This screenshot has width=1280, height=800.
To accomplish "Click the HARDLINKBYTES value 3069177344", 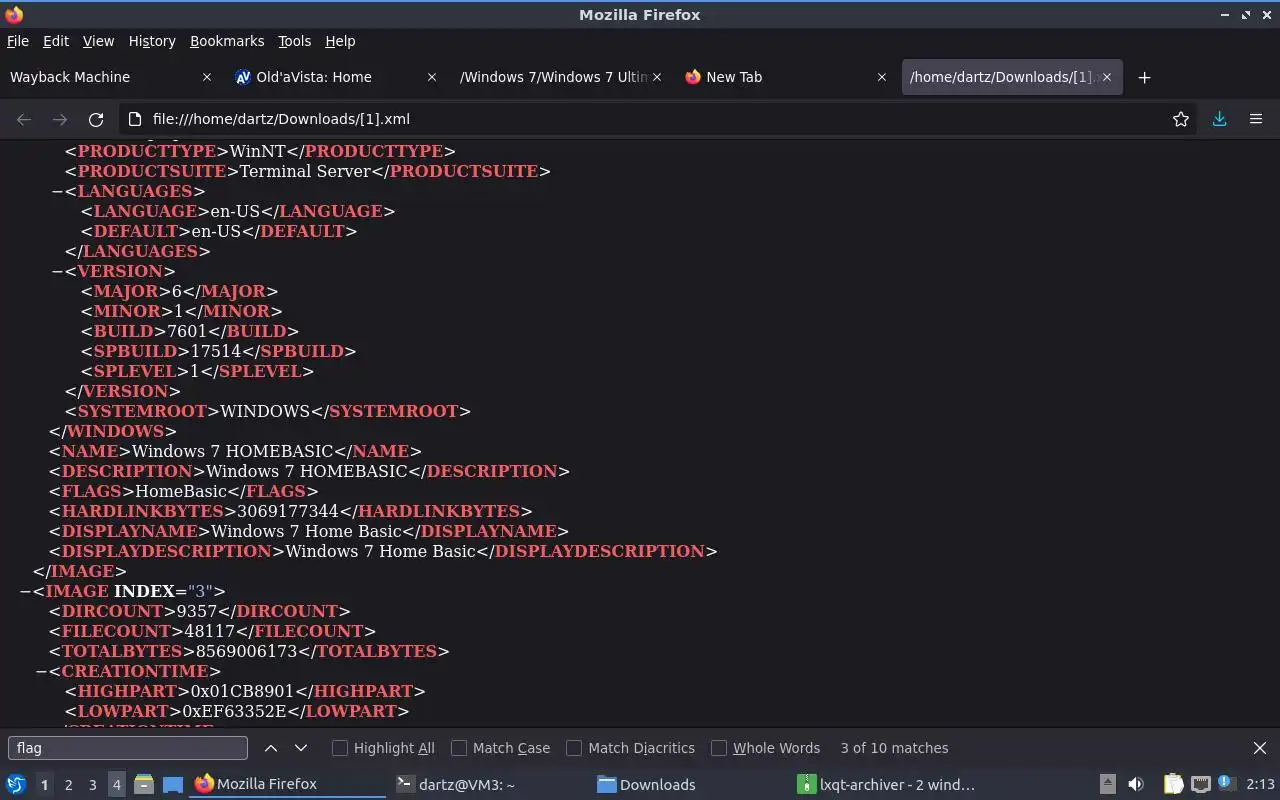I will (x=288, y=511).
